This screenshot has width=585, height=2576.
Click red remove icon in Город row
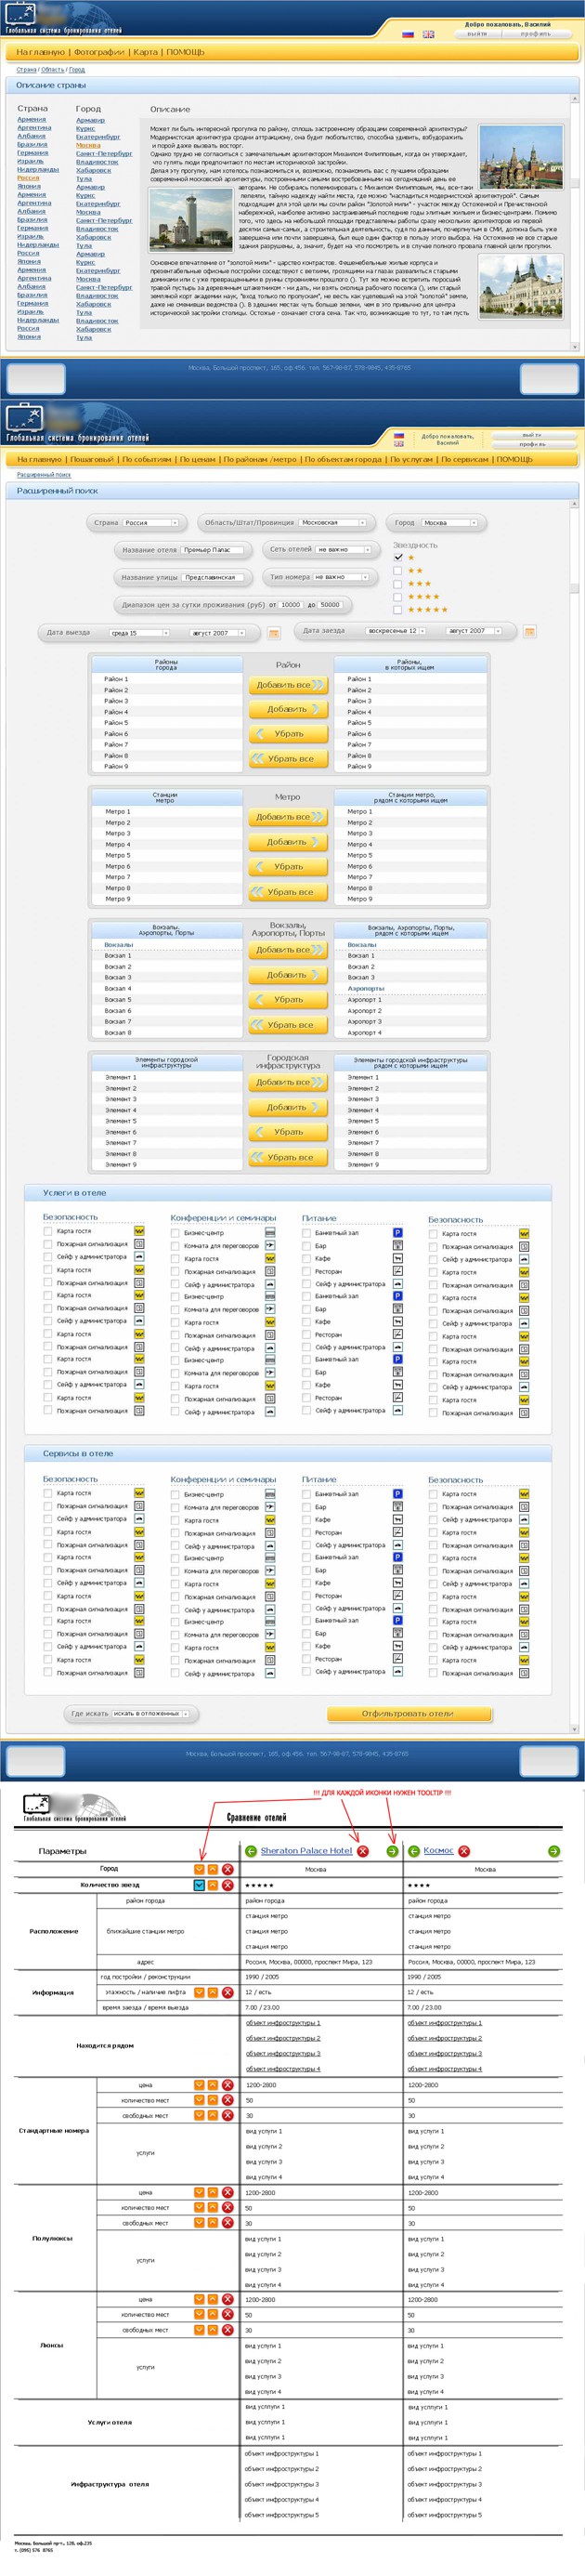click(x=228, y=1869)
